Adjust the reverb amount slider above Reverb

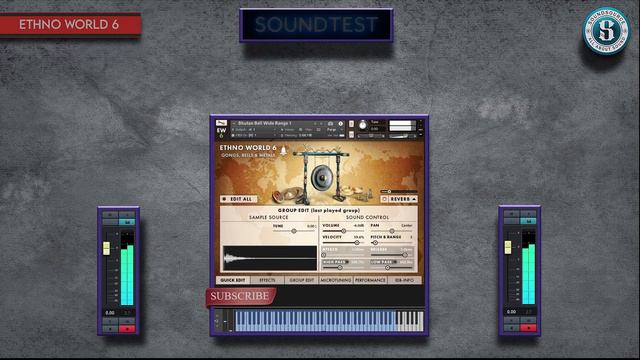[x=389, y=191]
